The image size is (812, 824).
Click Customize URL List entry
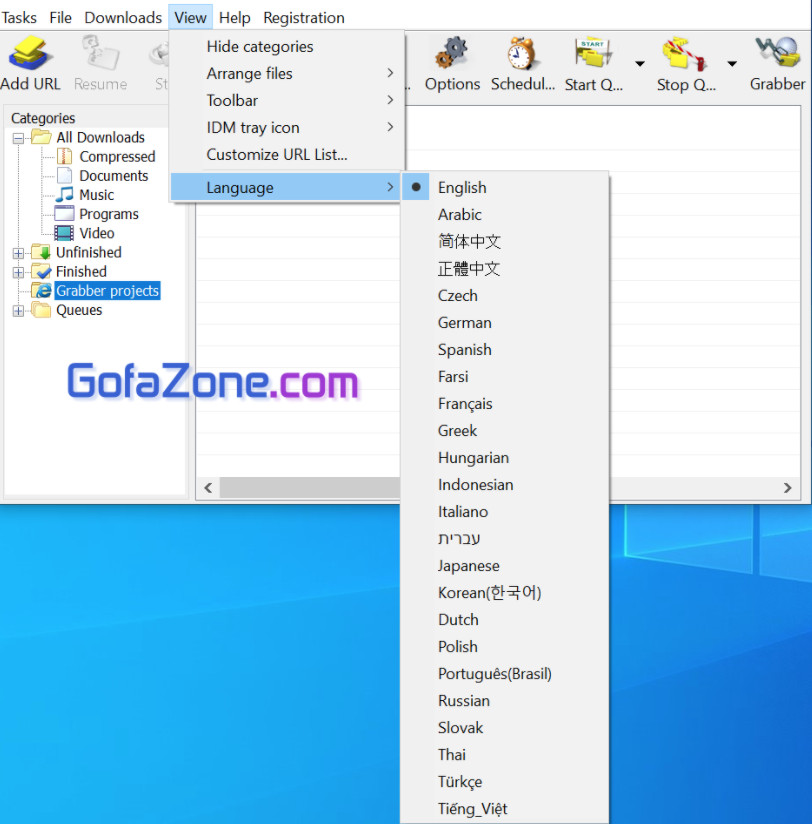pos(277,155)
